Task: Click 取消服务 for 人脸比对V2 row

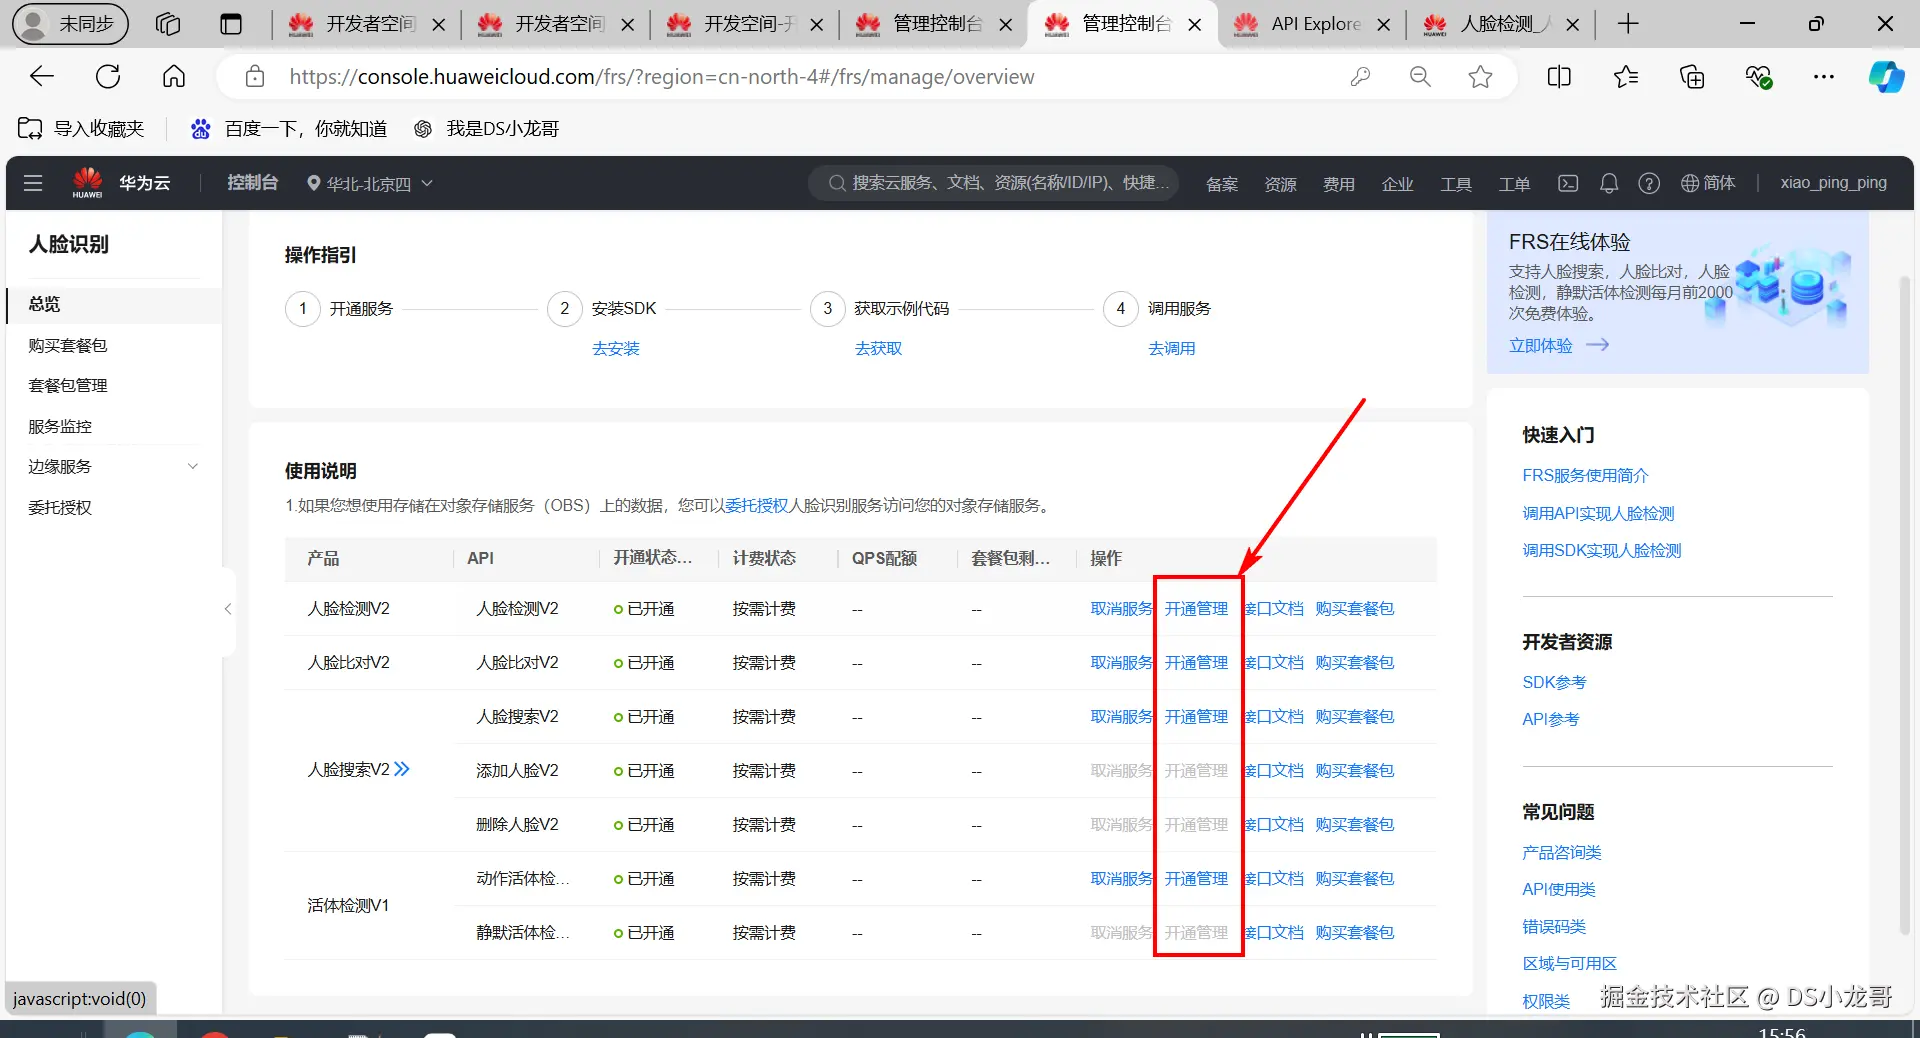Action: pos(1122,663)
